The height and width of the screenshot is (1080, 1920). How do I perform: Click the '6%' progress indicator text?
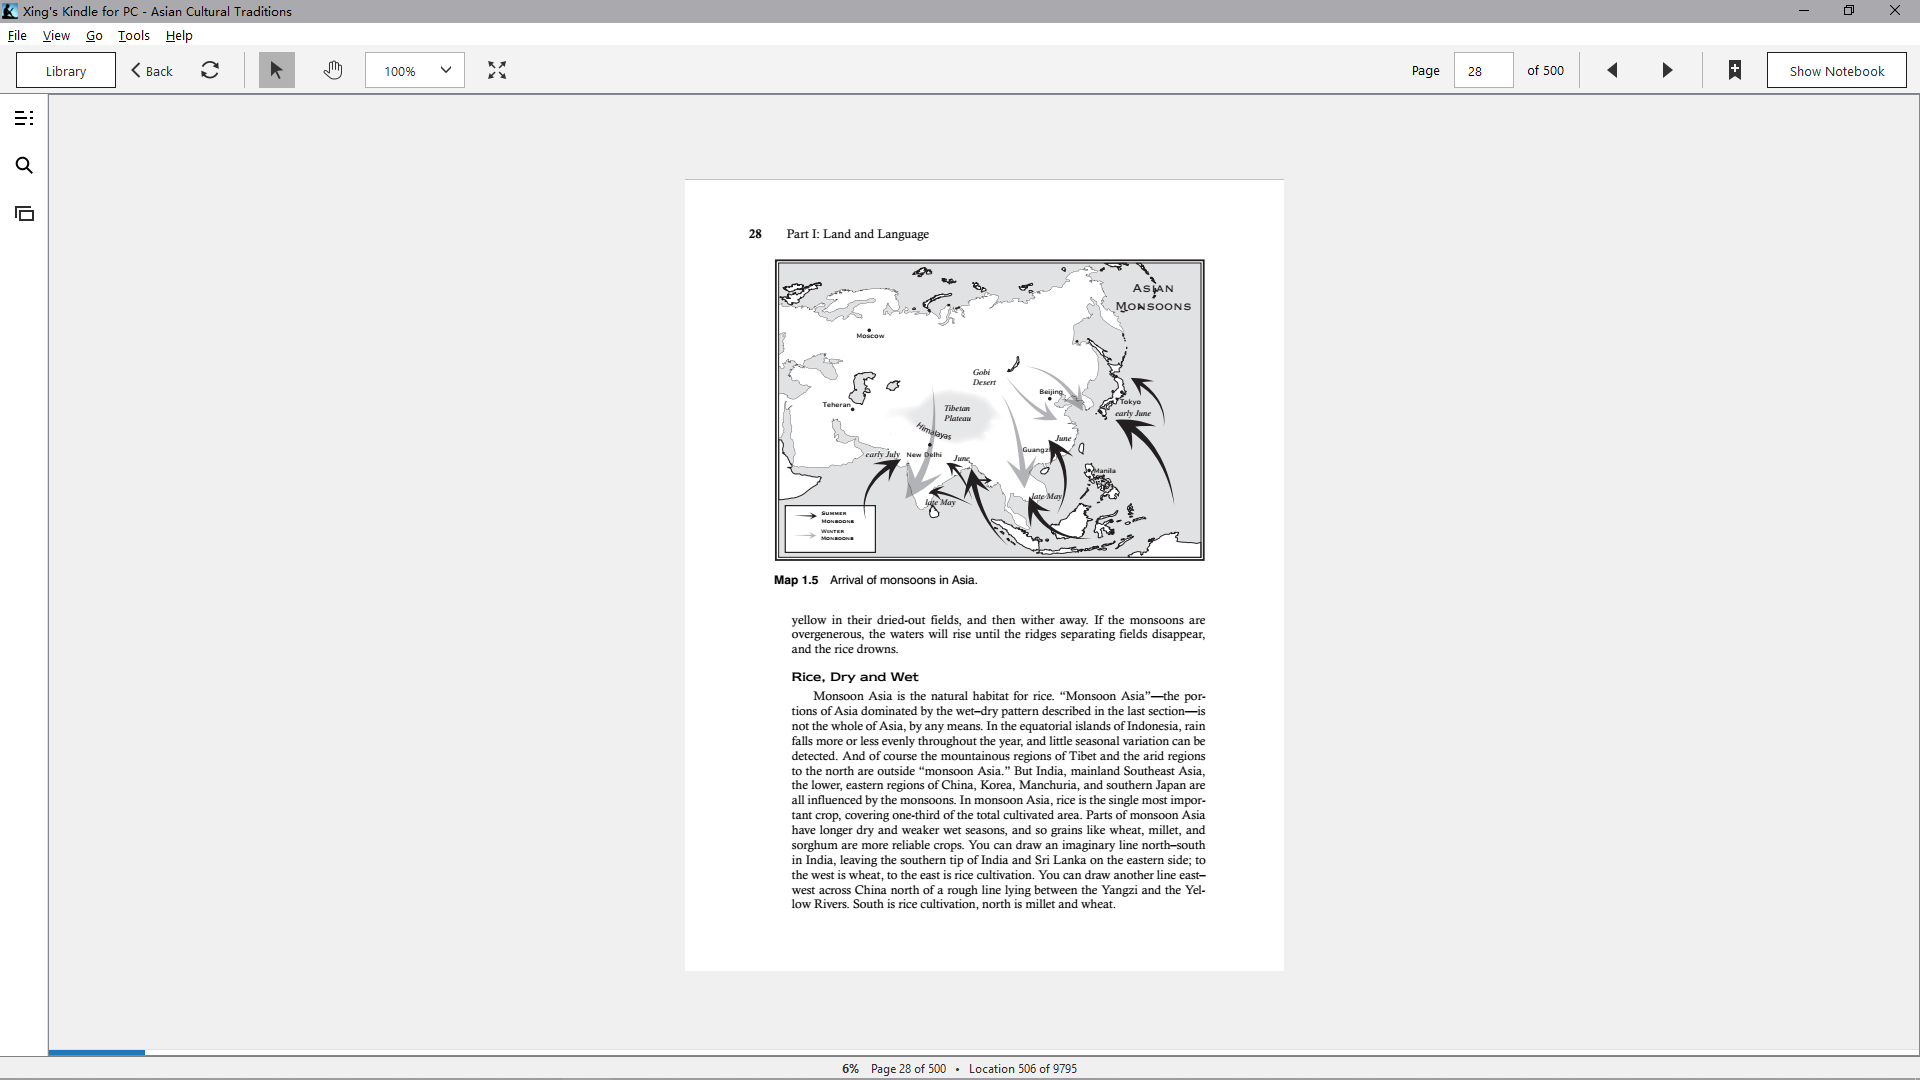click(x=850, y=1069)
